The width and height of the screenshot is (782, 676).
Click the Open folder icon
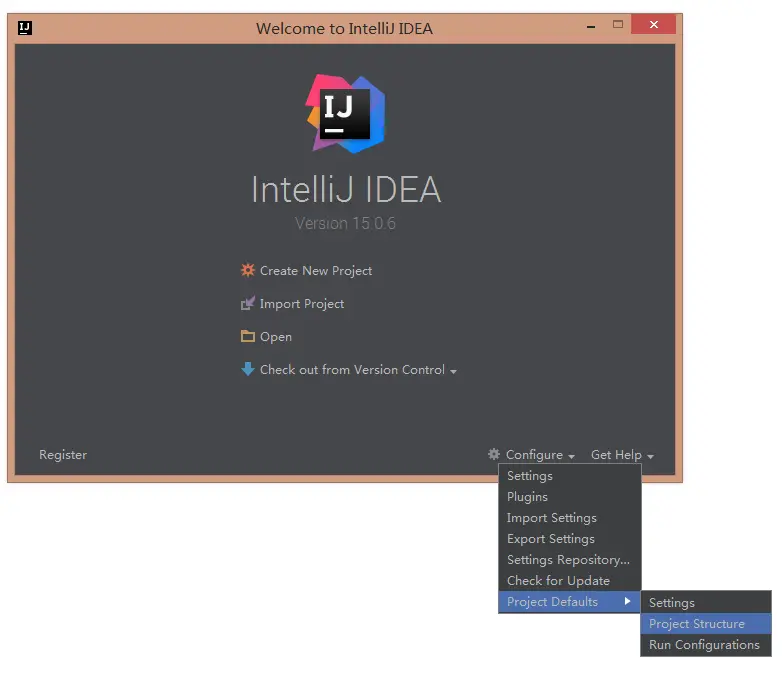pyautogui.click(x=247, y=336)
